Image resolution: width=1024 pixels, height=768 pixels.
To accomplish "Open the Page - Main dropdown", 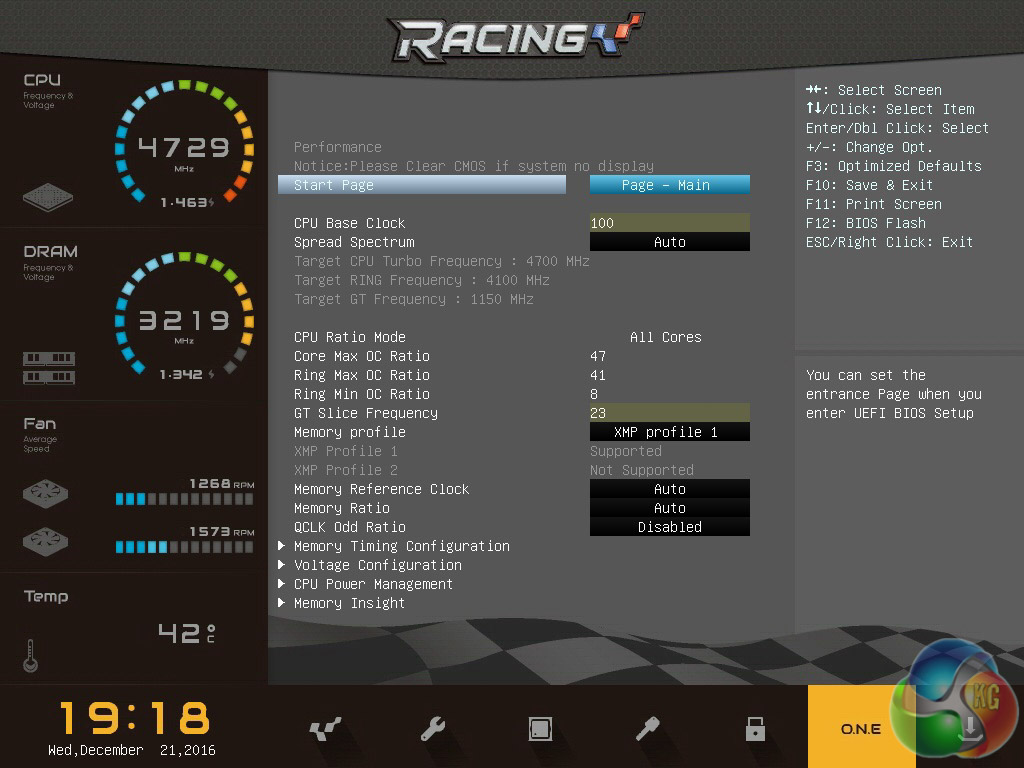I will 669,185.
